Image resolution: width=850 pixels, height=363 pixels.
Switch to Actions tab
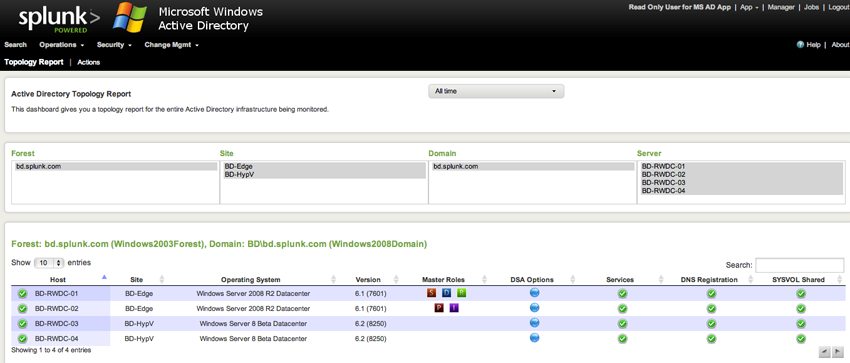click(88, 62)
